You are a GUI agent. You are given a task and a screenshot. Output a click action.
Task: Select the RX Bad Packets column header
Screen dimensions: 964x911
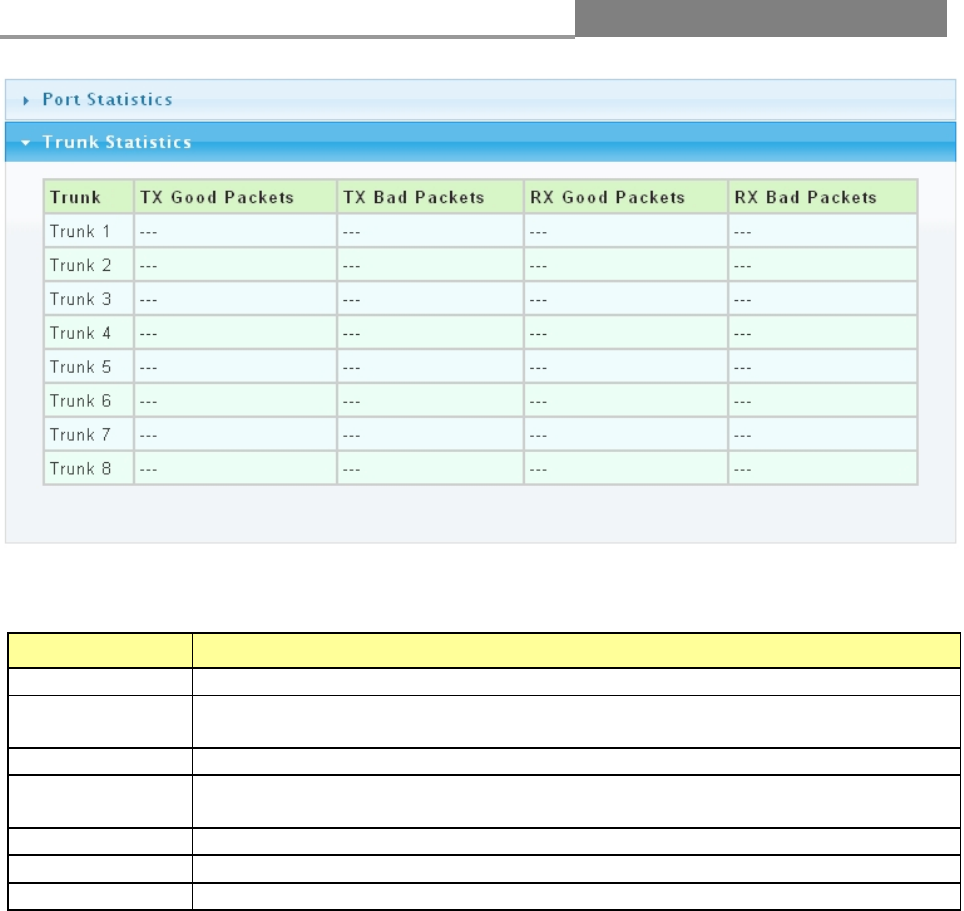pos(823,197)
